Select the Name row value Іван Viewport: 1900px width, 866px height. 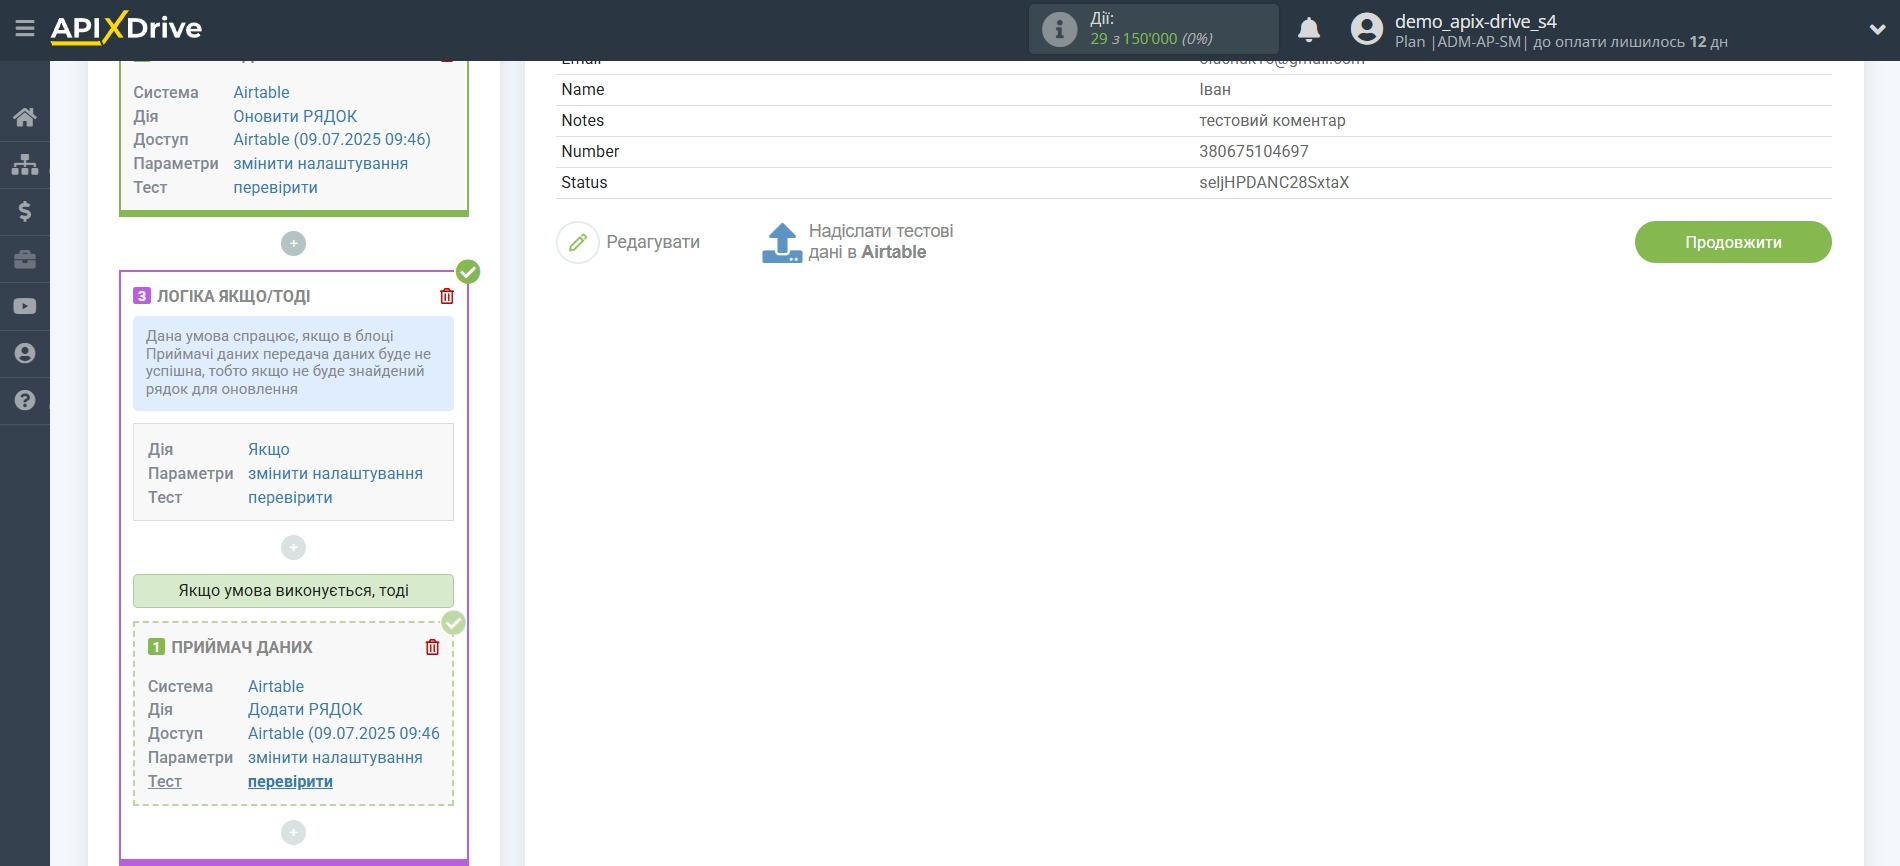[x=1215, y=89]
